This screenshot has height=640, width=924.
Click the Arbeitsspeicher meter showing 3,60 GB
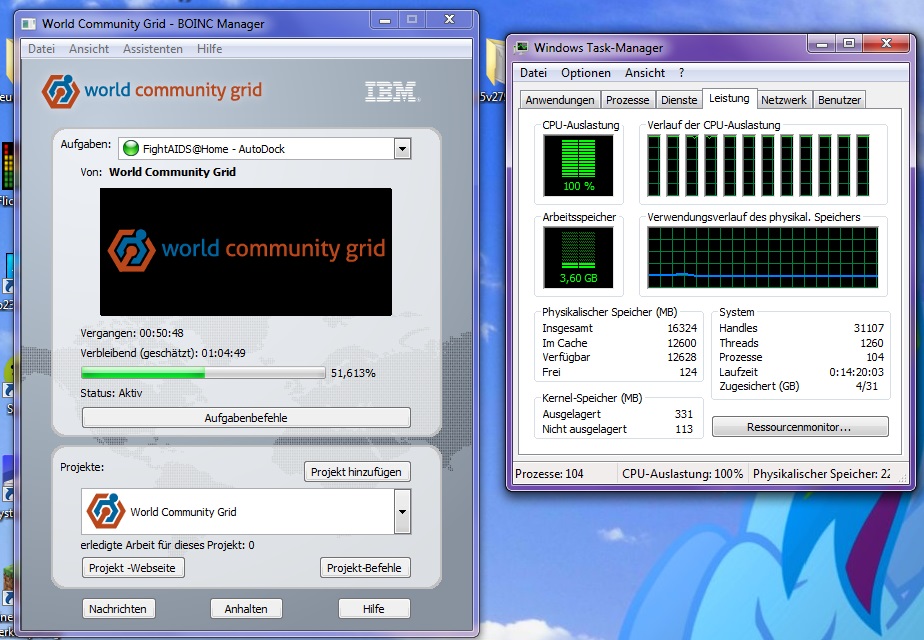578,257
